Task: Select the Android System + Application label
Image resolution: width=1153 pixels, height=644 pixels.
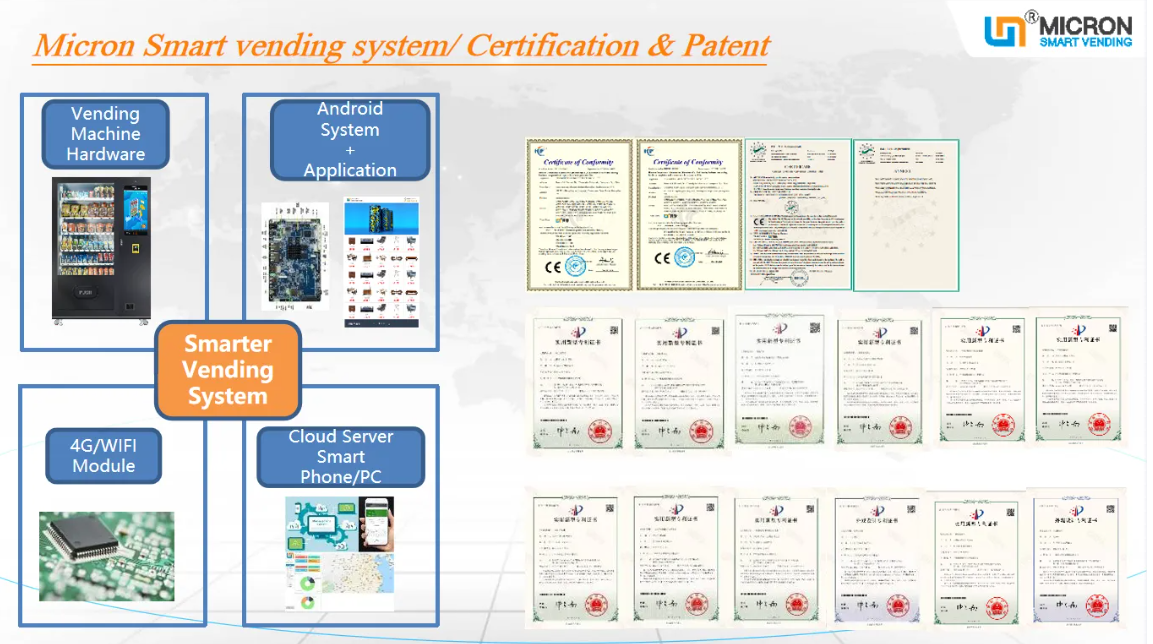Action: pos(350,139)
